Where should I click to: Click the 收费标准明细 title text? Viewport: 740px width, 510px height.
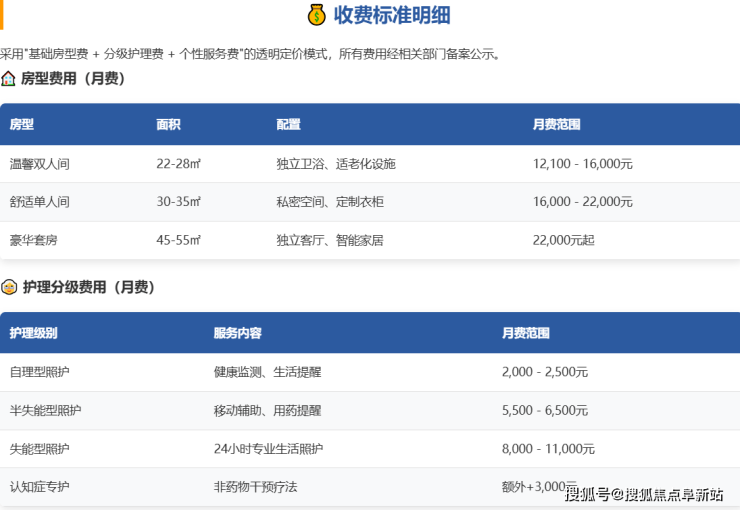coord(391,15)
